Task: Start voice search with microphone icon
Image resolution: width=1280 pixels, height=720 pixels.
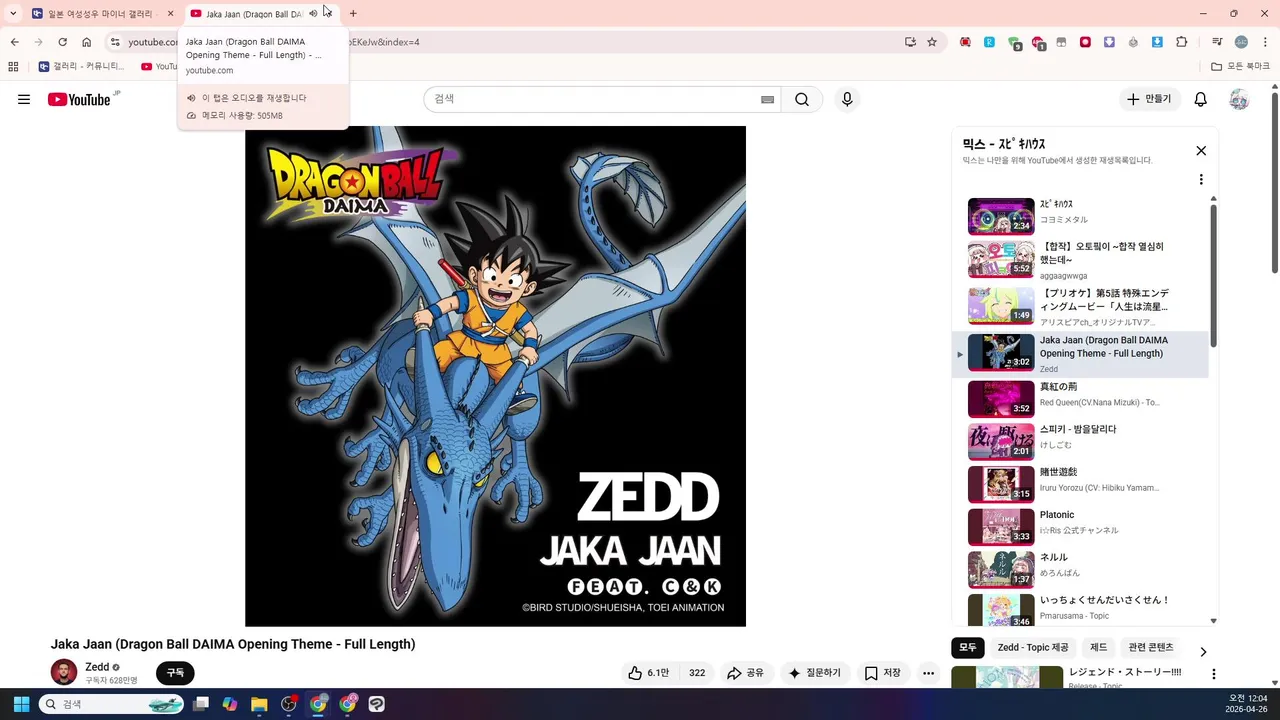Action: click(847, 99)
